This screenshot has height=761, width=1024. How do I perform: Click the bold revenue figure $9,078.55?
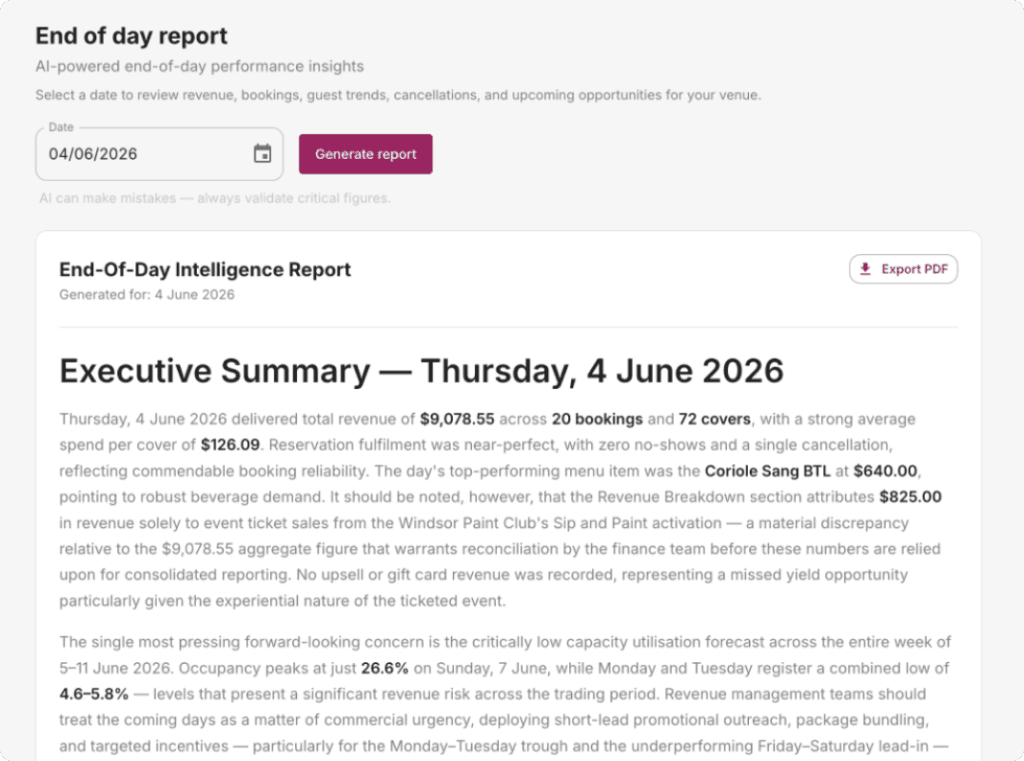tap(457, 419)
